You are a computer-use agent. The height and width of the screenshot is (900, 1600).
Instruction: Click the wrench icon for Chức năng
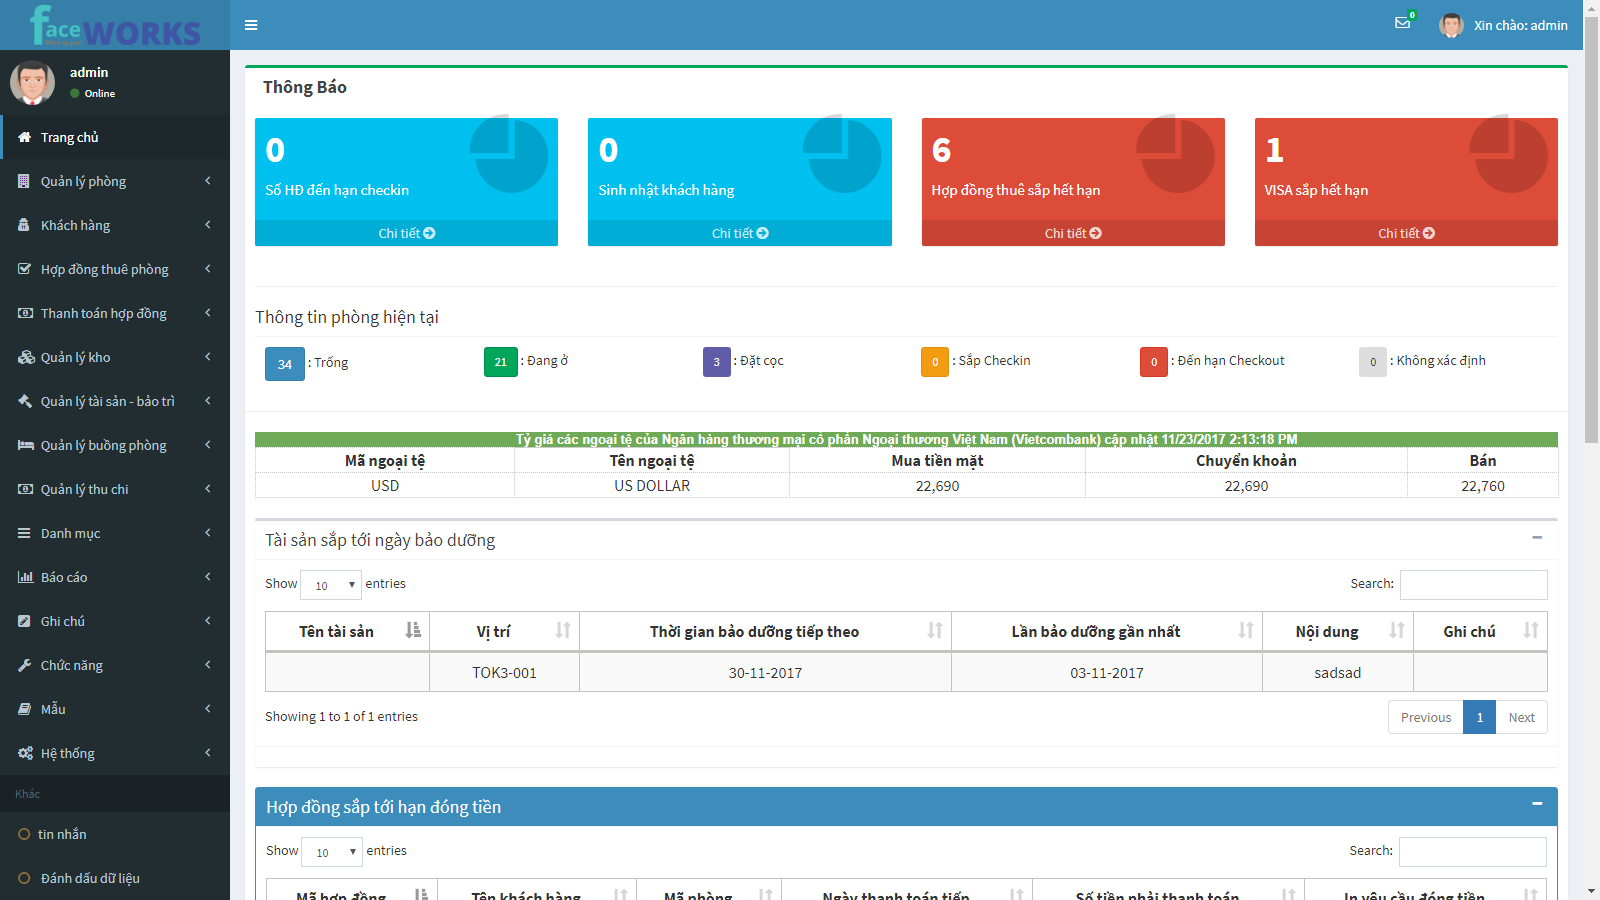pyautogui.click(x=25, y=665)
